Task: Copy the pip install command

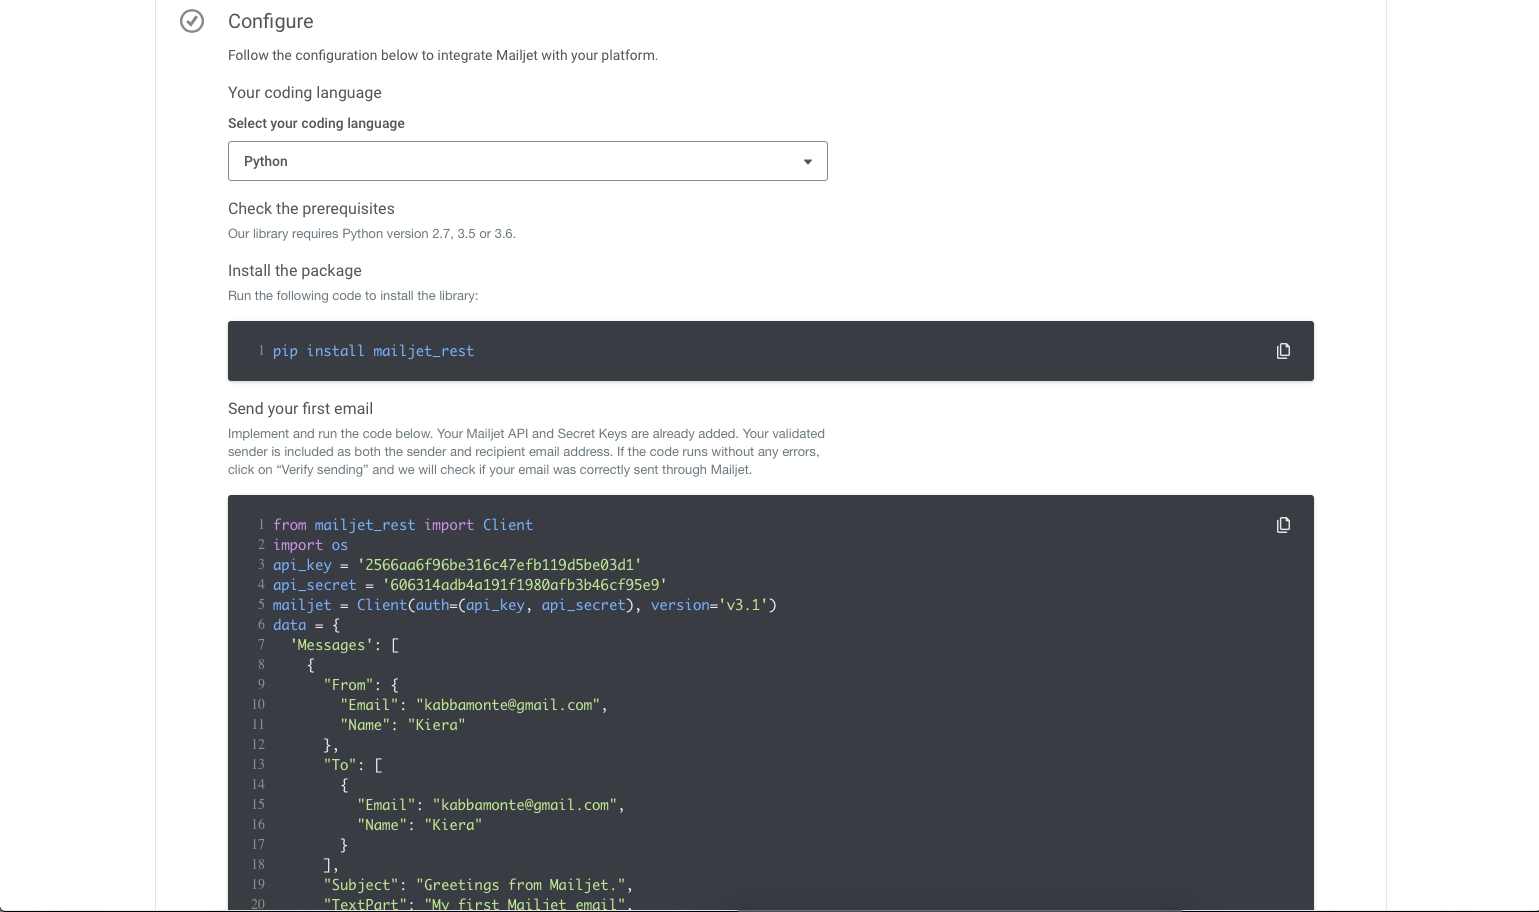Action: tap(1283, 351)
